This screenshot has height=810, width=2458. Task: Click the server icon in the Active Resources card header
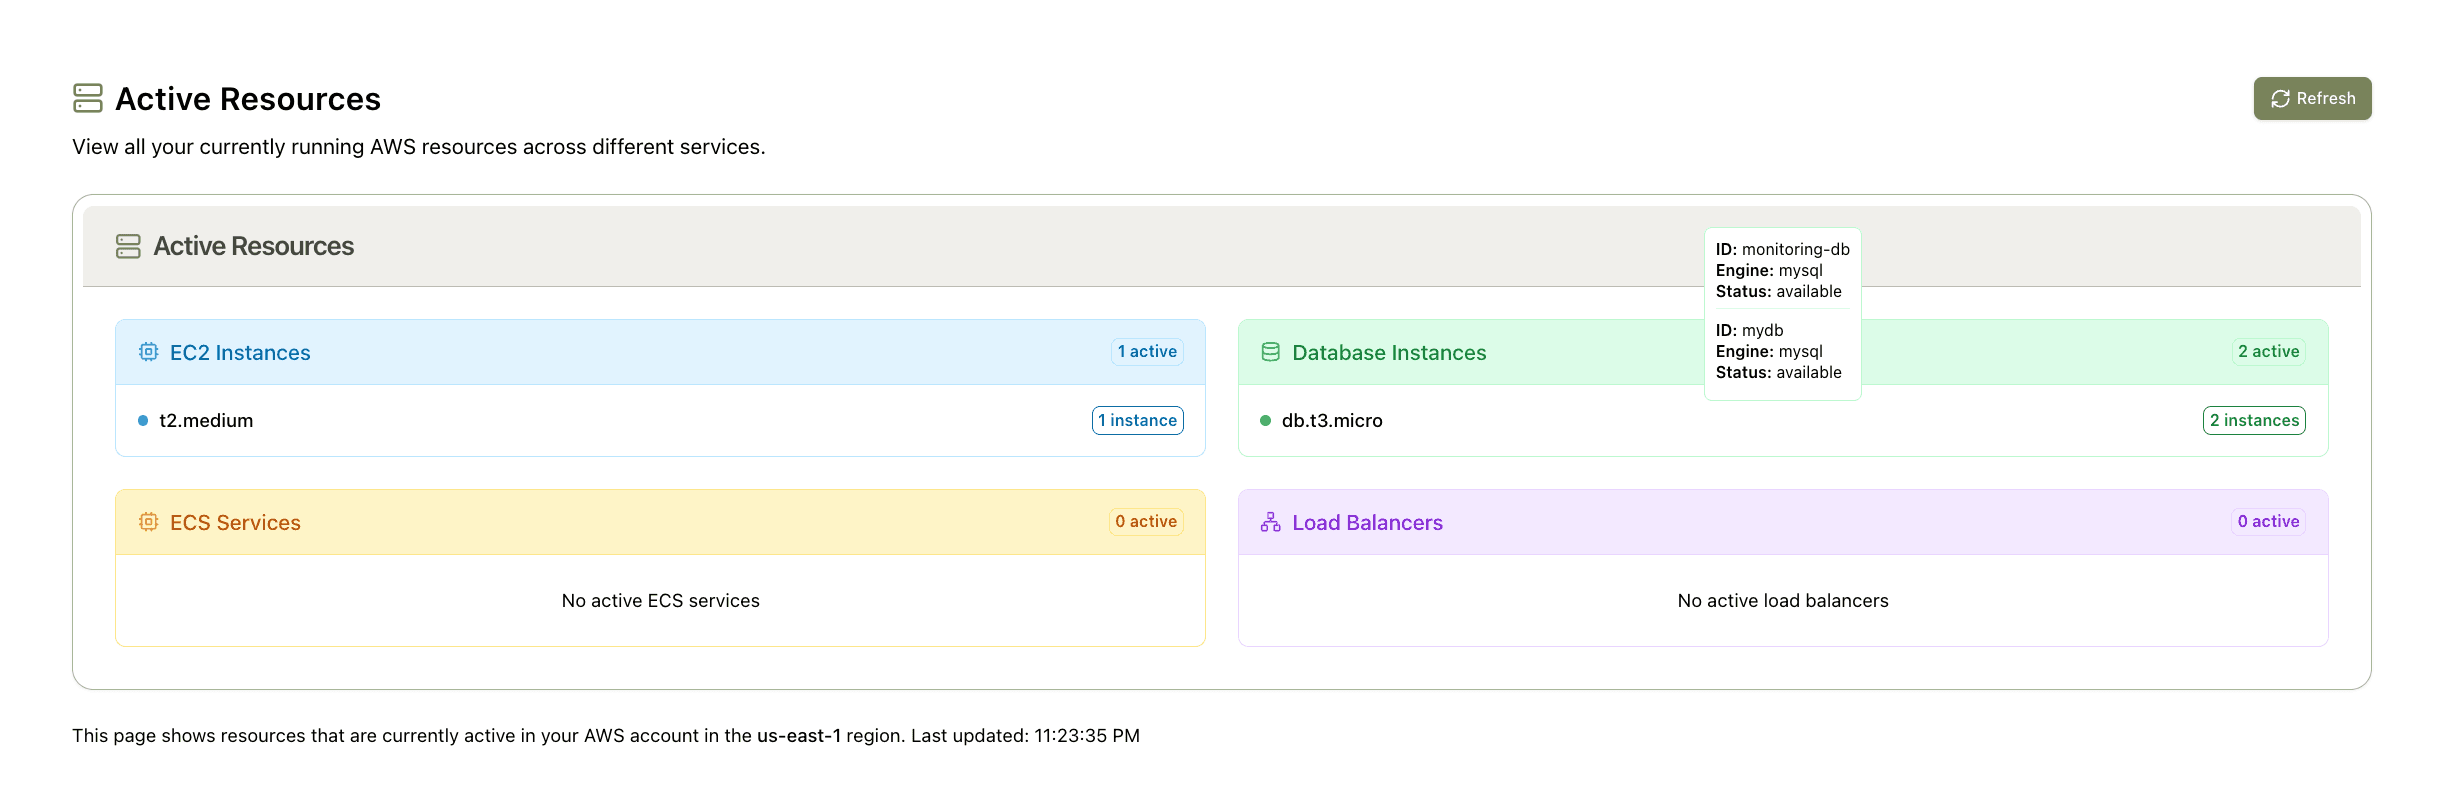(128, 246)
